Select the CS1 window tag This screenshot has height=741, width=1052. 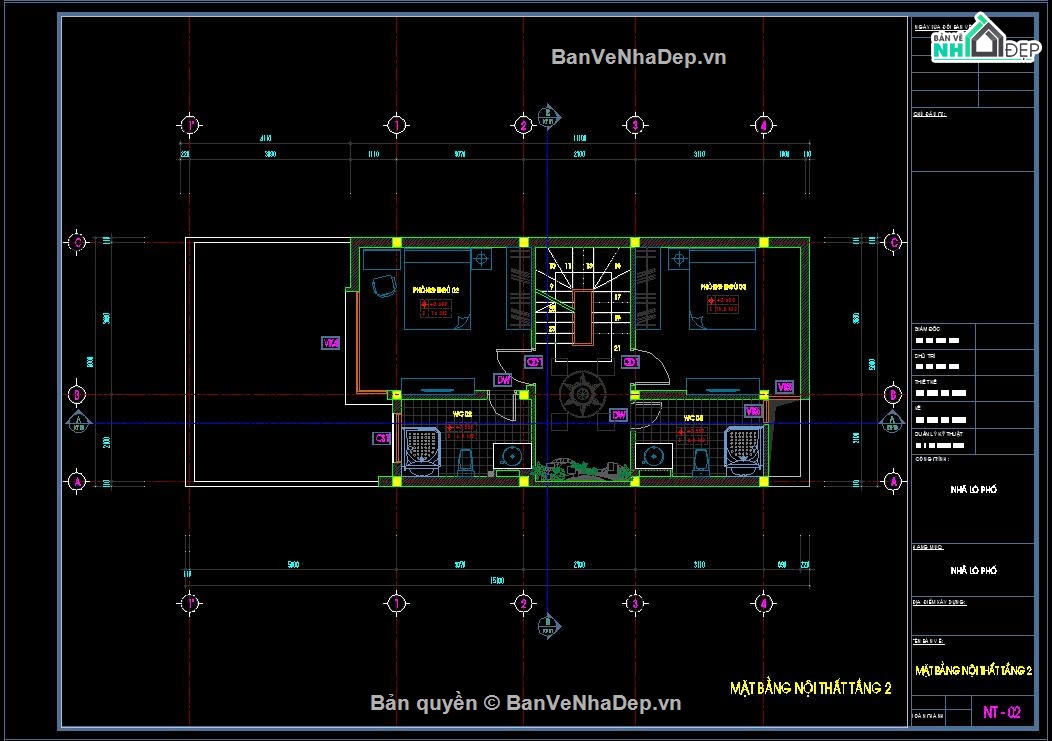(x=381, y=438)
